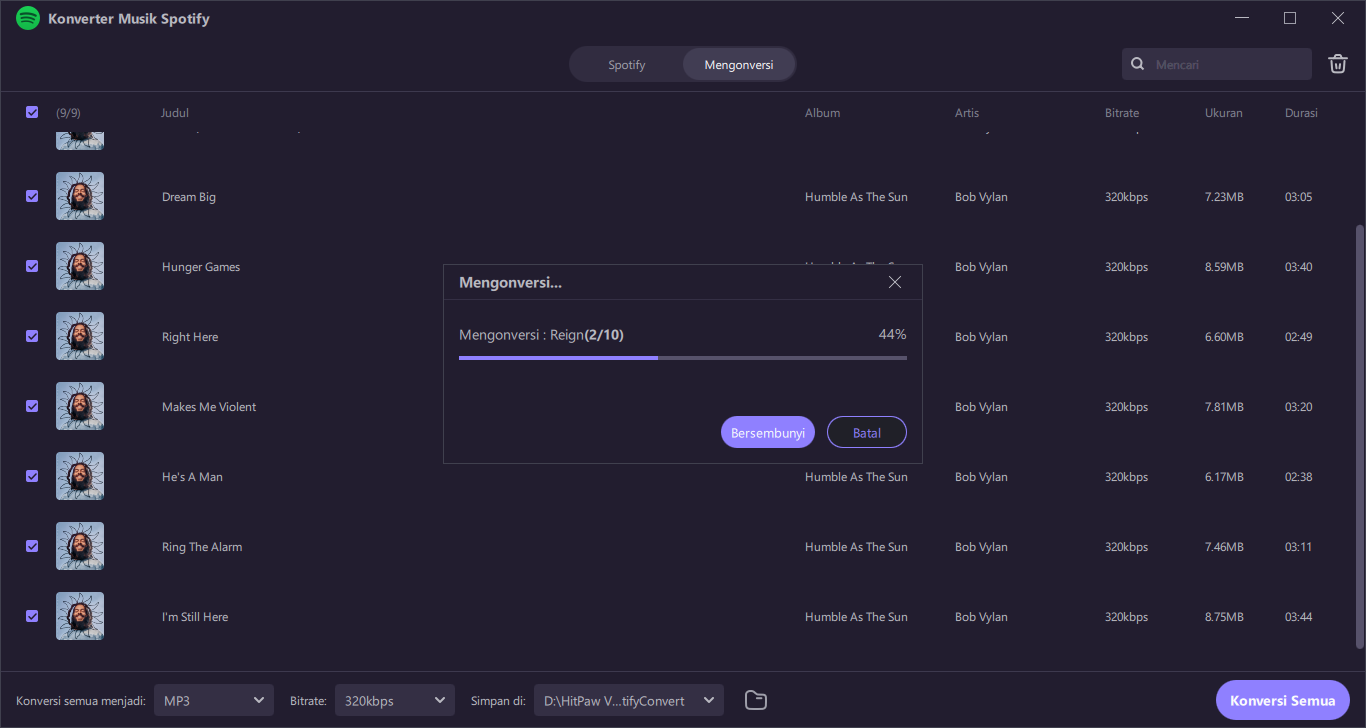The width and height of the screenshot is (1366, 728).
Task: Uncheck the Makes Me Violent checkbox
Action: click(32, 406)
